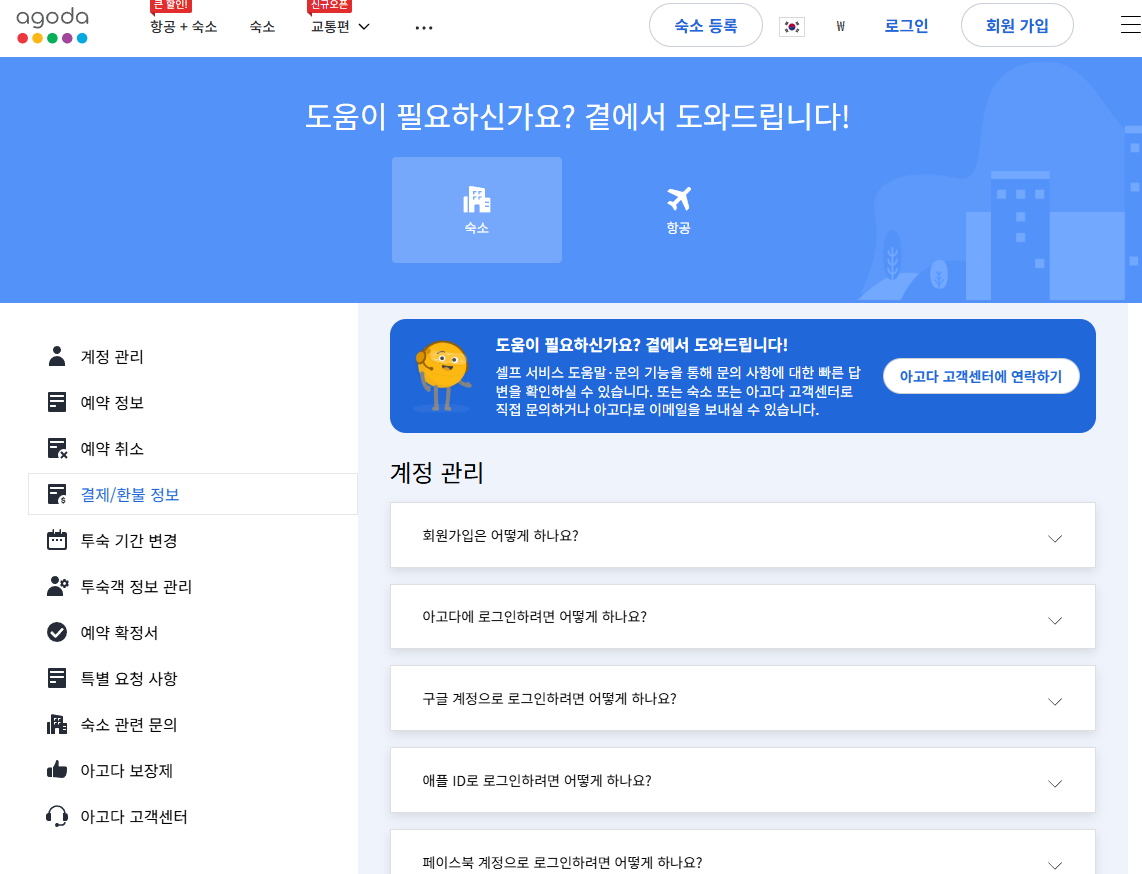Screen dimensions: 1142x874
Task: Click the person icon for 계정 관리
Action: pos(57,356)
